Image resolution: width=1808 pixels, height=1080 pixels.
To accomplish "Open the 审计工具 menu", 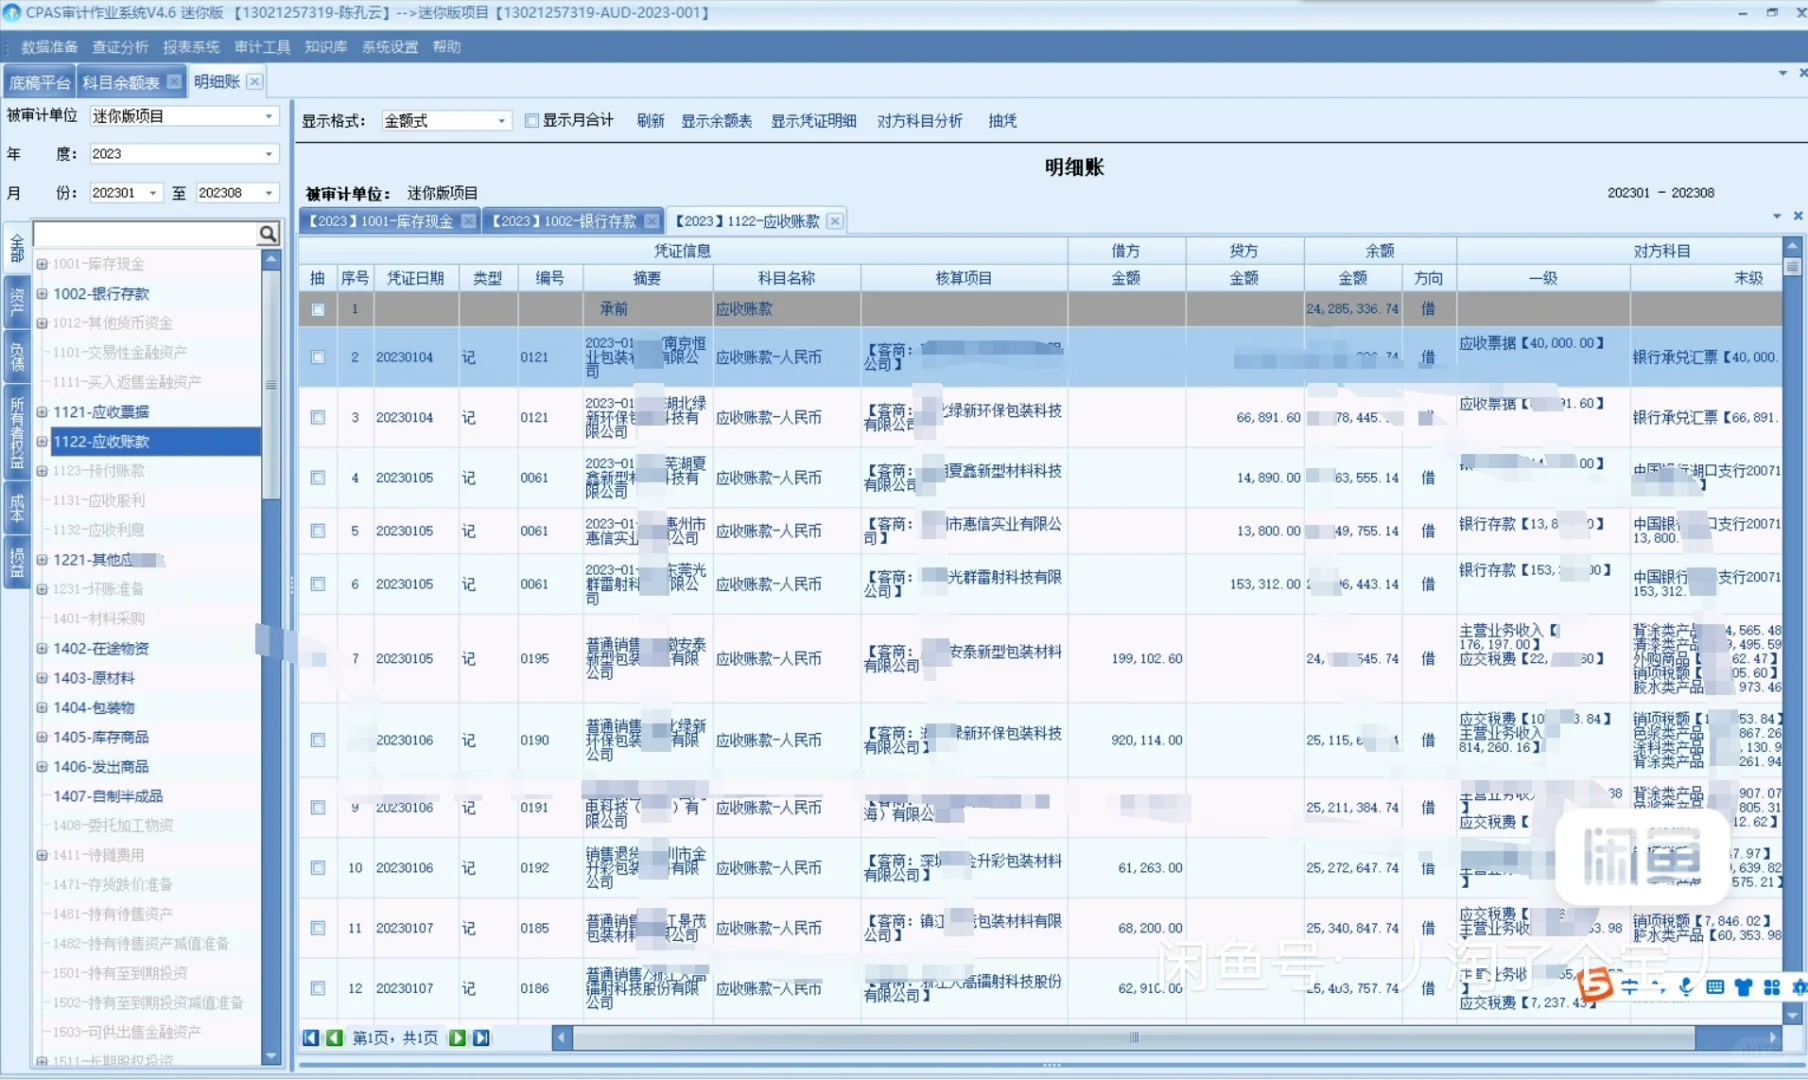I will click(262, 47).
